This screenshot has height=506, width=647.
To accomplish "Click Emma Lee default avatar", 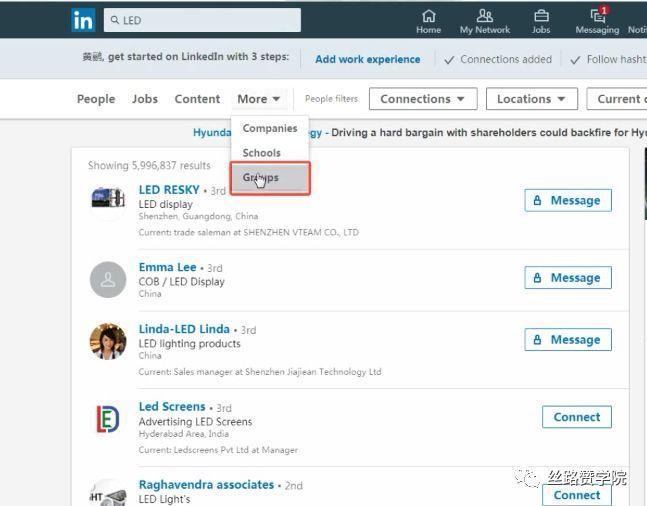I will (x=108, y=280).
